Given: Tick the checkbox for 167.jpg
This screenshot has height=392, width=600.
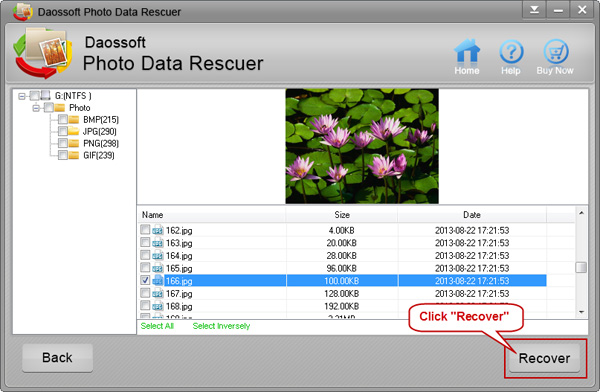Looking at the screenshot, I should 145,292.
